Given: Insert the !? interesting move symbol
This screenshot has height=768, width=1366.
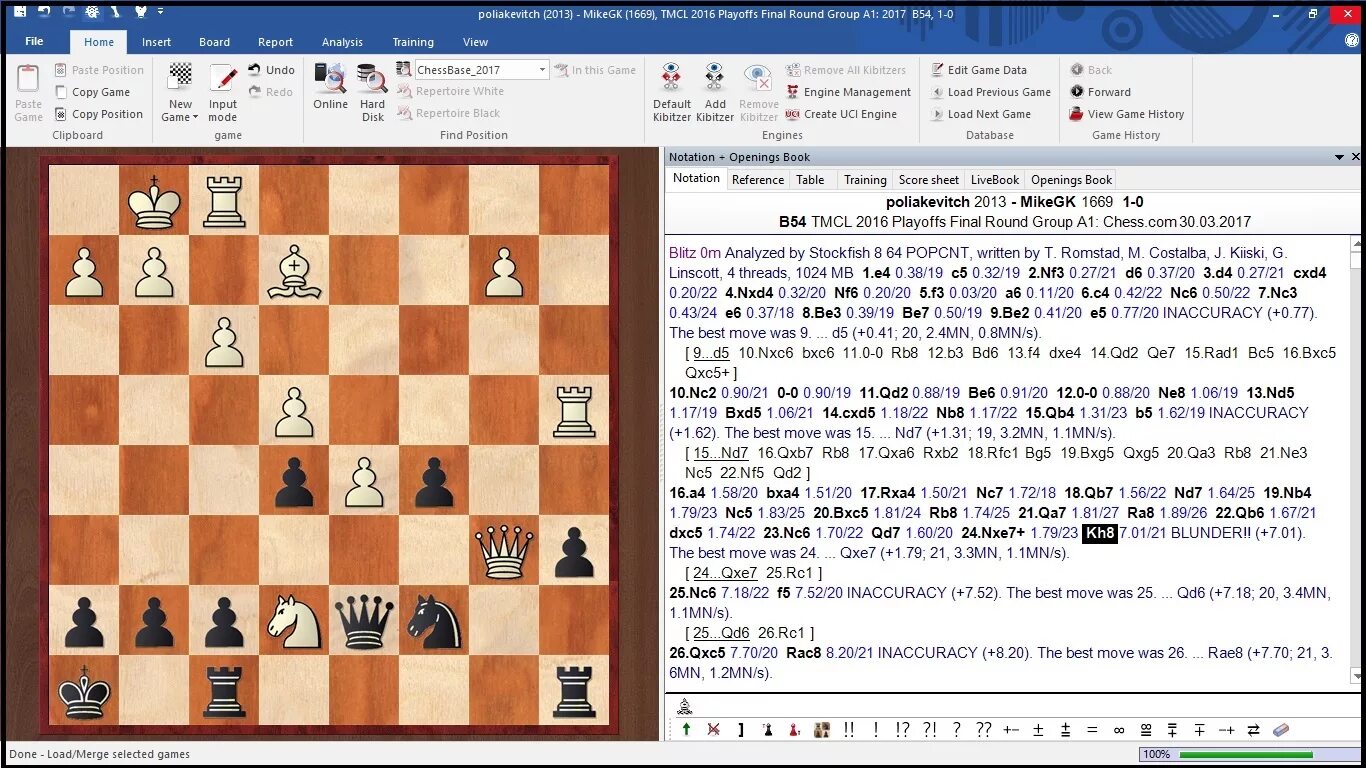Looking at the screenshot, I should 902,730.
